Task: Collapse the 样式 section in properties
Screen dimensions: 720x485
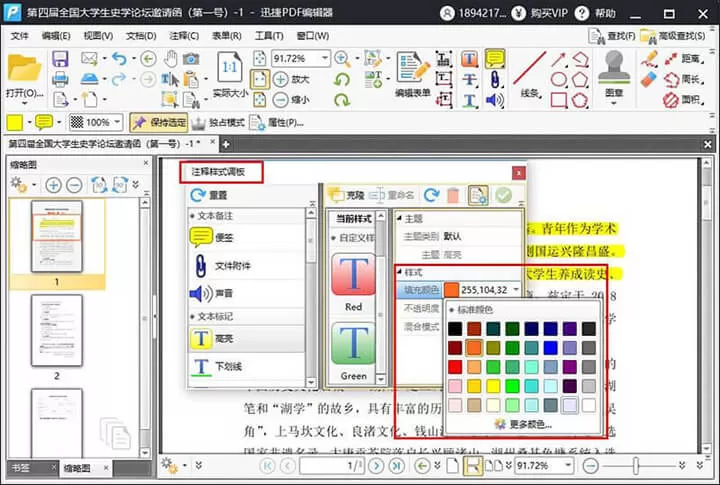Action: pos(399,272)
